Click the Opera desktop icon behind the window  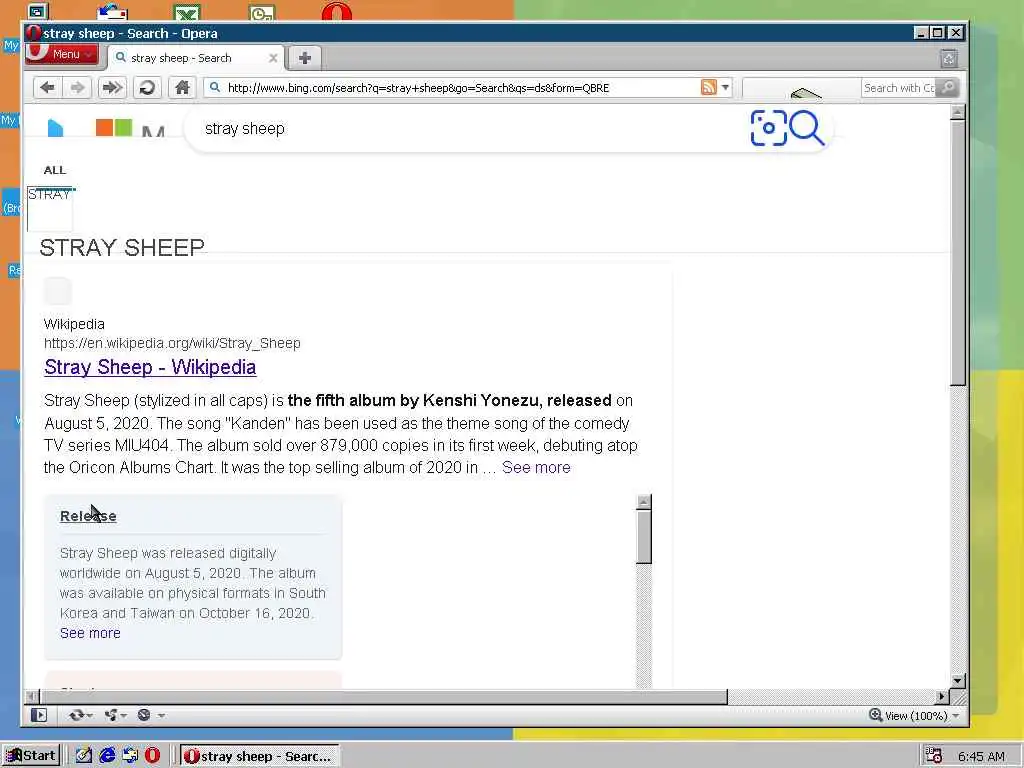coord(336,11)
